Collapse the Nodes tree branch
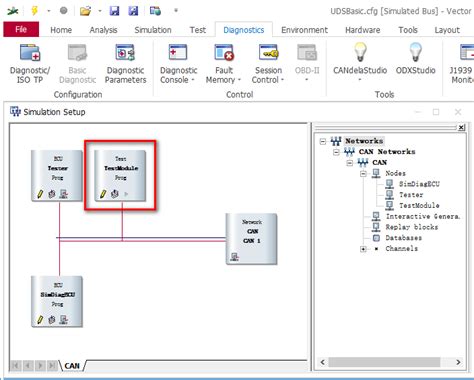474x380 pixels. pos(363,174)
